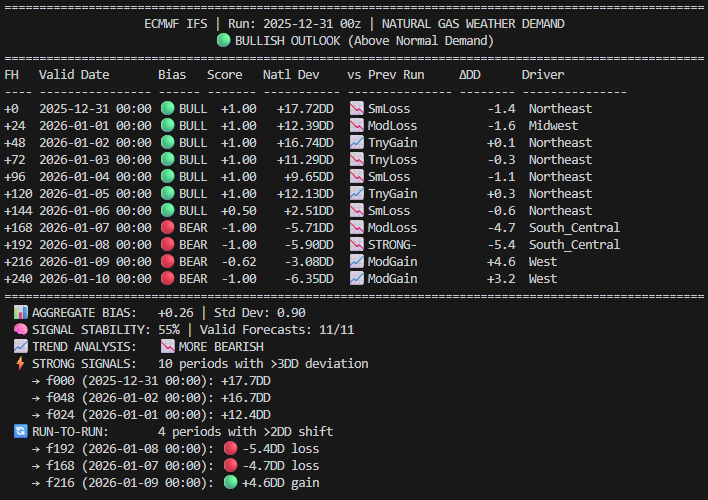Click the vs Prev Run column header
Image resolution: width=708 pixels, height=500 pixels.
pyautogui.click(x=386, y=75)
